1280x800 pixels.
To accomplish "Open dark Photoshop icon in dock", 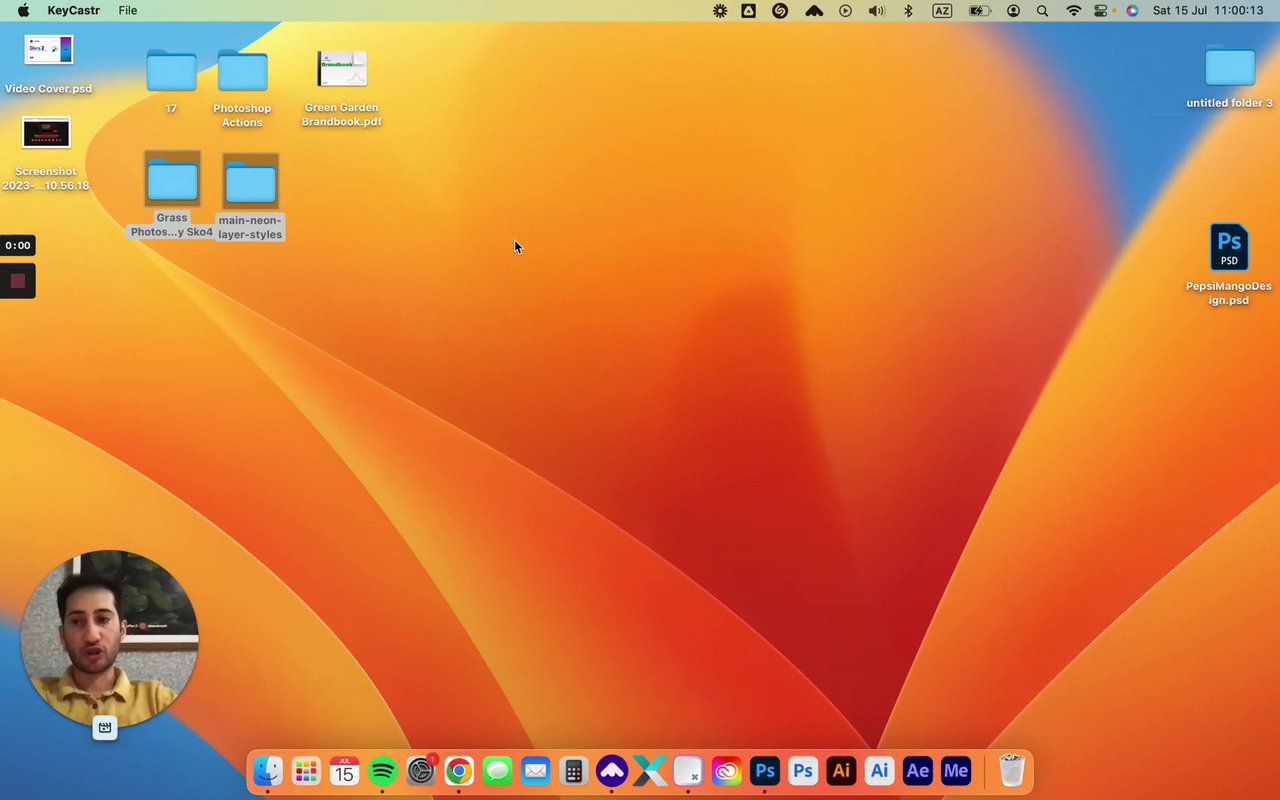I will pyautogui.click(x=765, y=771).
